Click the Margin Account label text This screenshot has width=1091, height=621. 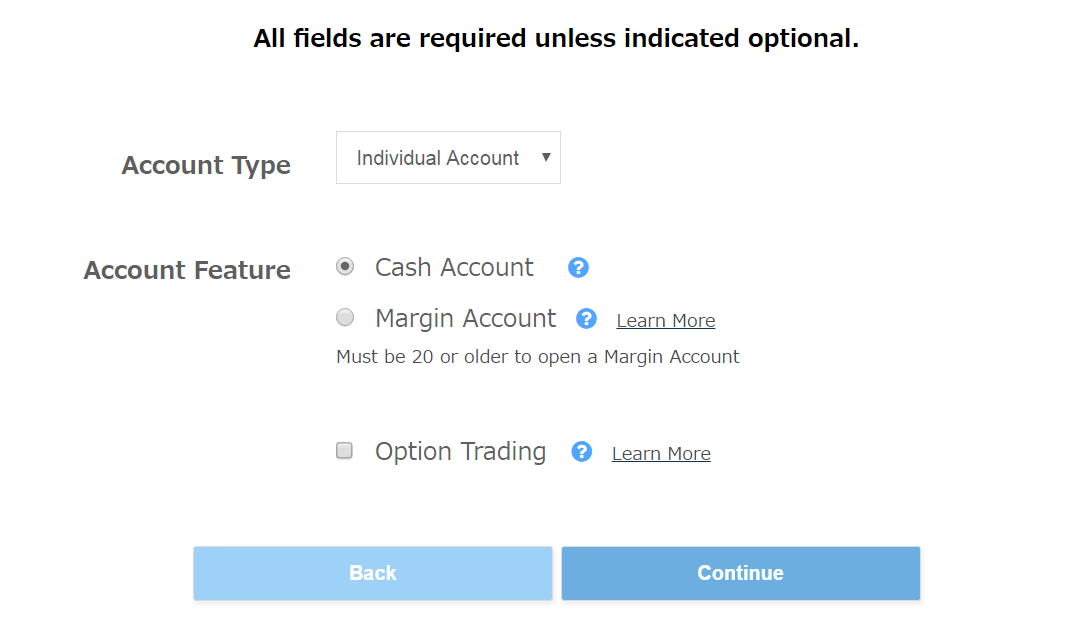click(465, 319)
